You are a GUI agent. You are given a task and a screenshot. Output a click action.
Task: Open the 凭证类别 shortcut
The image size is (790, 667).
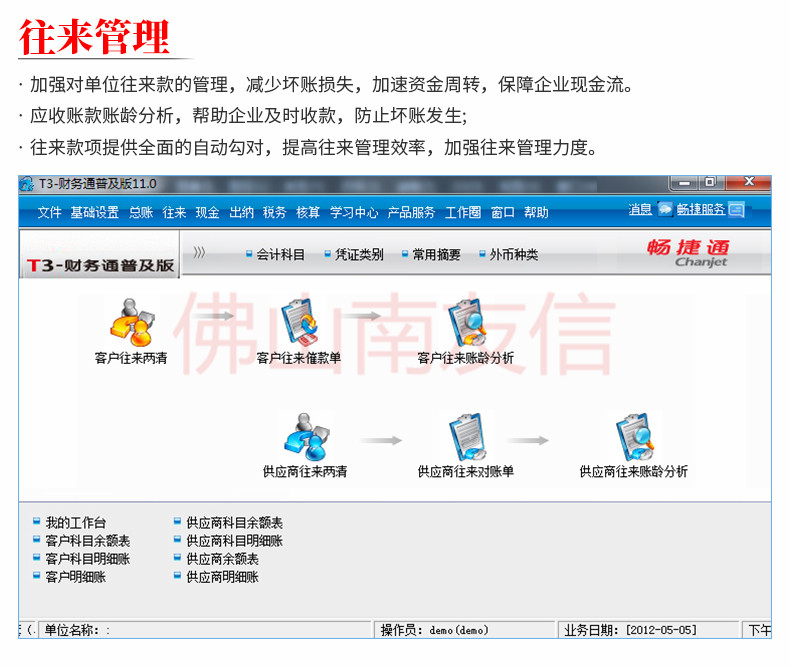pyautogui.click(x=354, y=255)
